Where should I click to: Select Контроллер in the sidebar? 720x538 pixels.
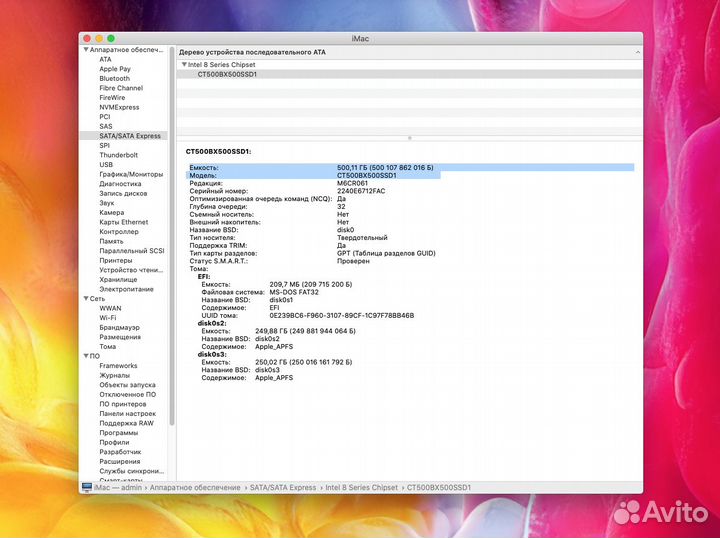pos(119,232)
